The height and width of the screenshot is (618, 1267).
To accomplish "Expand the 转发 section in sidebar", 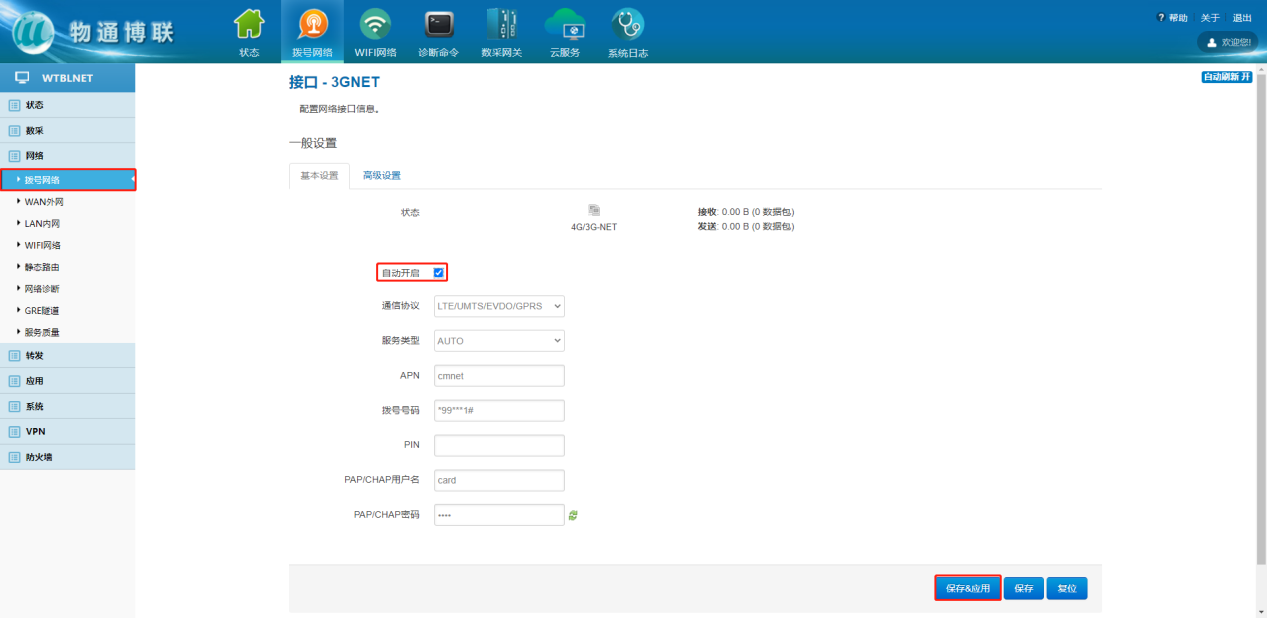I will coord(35,355).
